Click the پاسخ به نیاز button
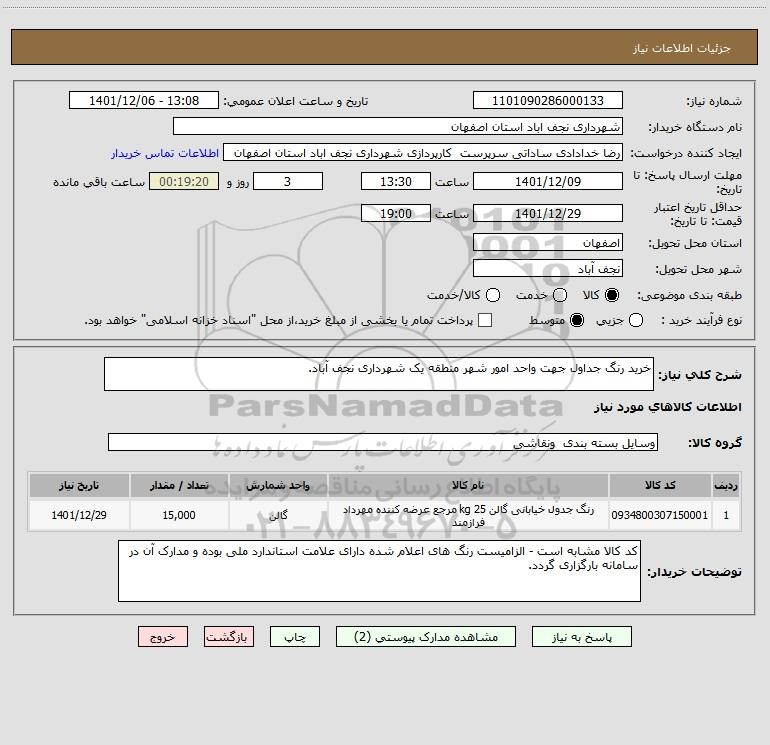 (x=582, y=637)
